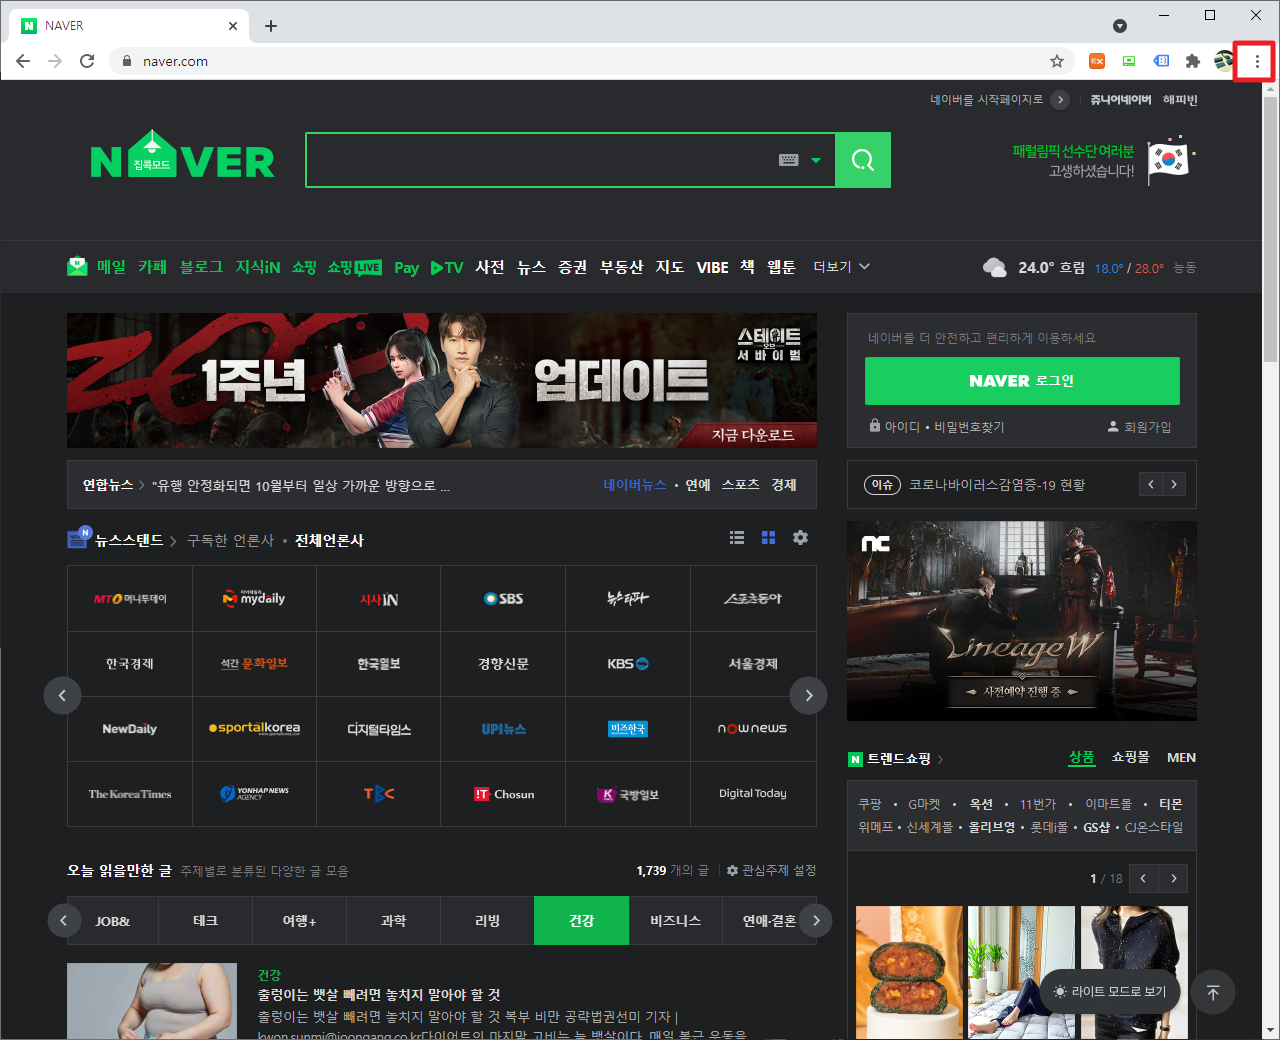Open the mydaily press logo
This screenshot has height=1040, width=1280.
[x=254, y=598]
